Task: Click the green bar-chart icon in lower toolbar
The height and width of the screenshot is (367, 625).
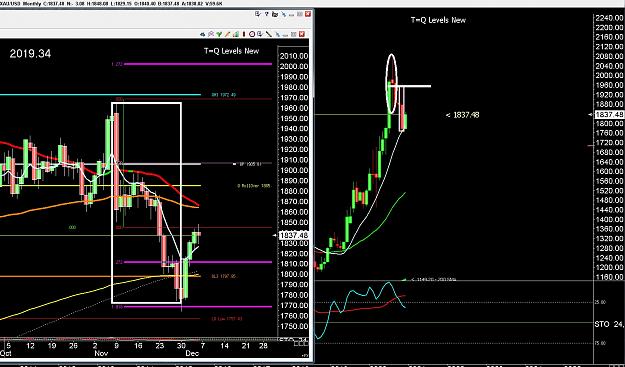Action: coord(236,34)
